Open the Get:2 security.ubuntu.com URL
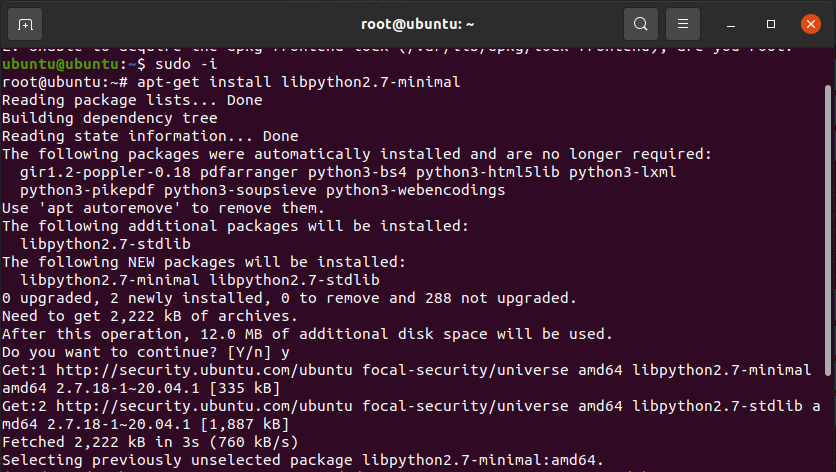The image size is (836, 472). (204, 406)
